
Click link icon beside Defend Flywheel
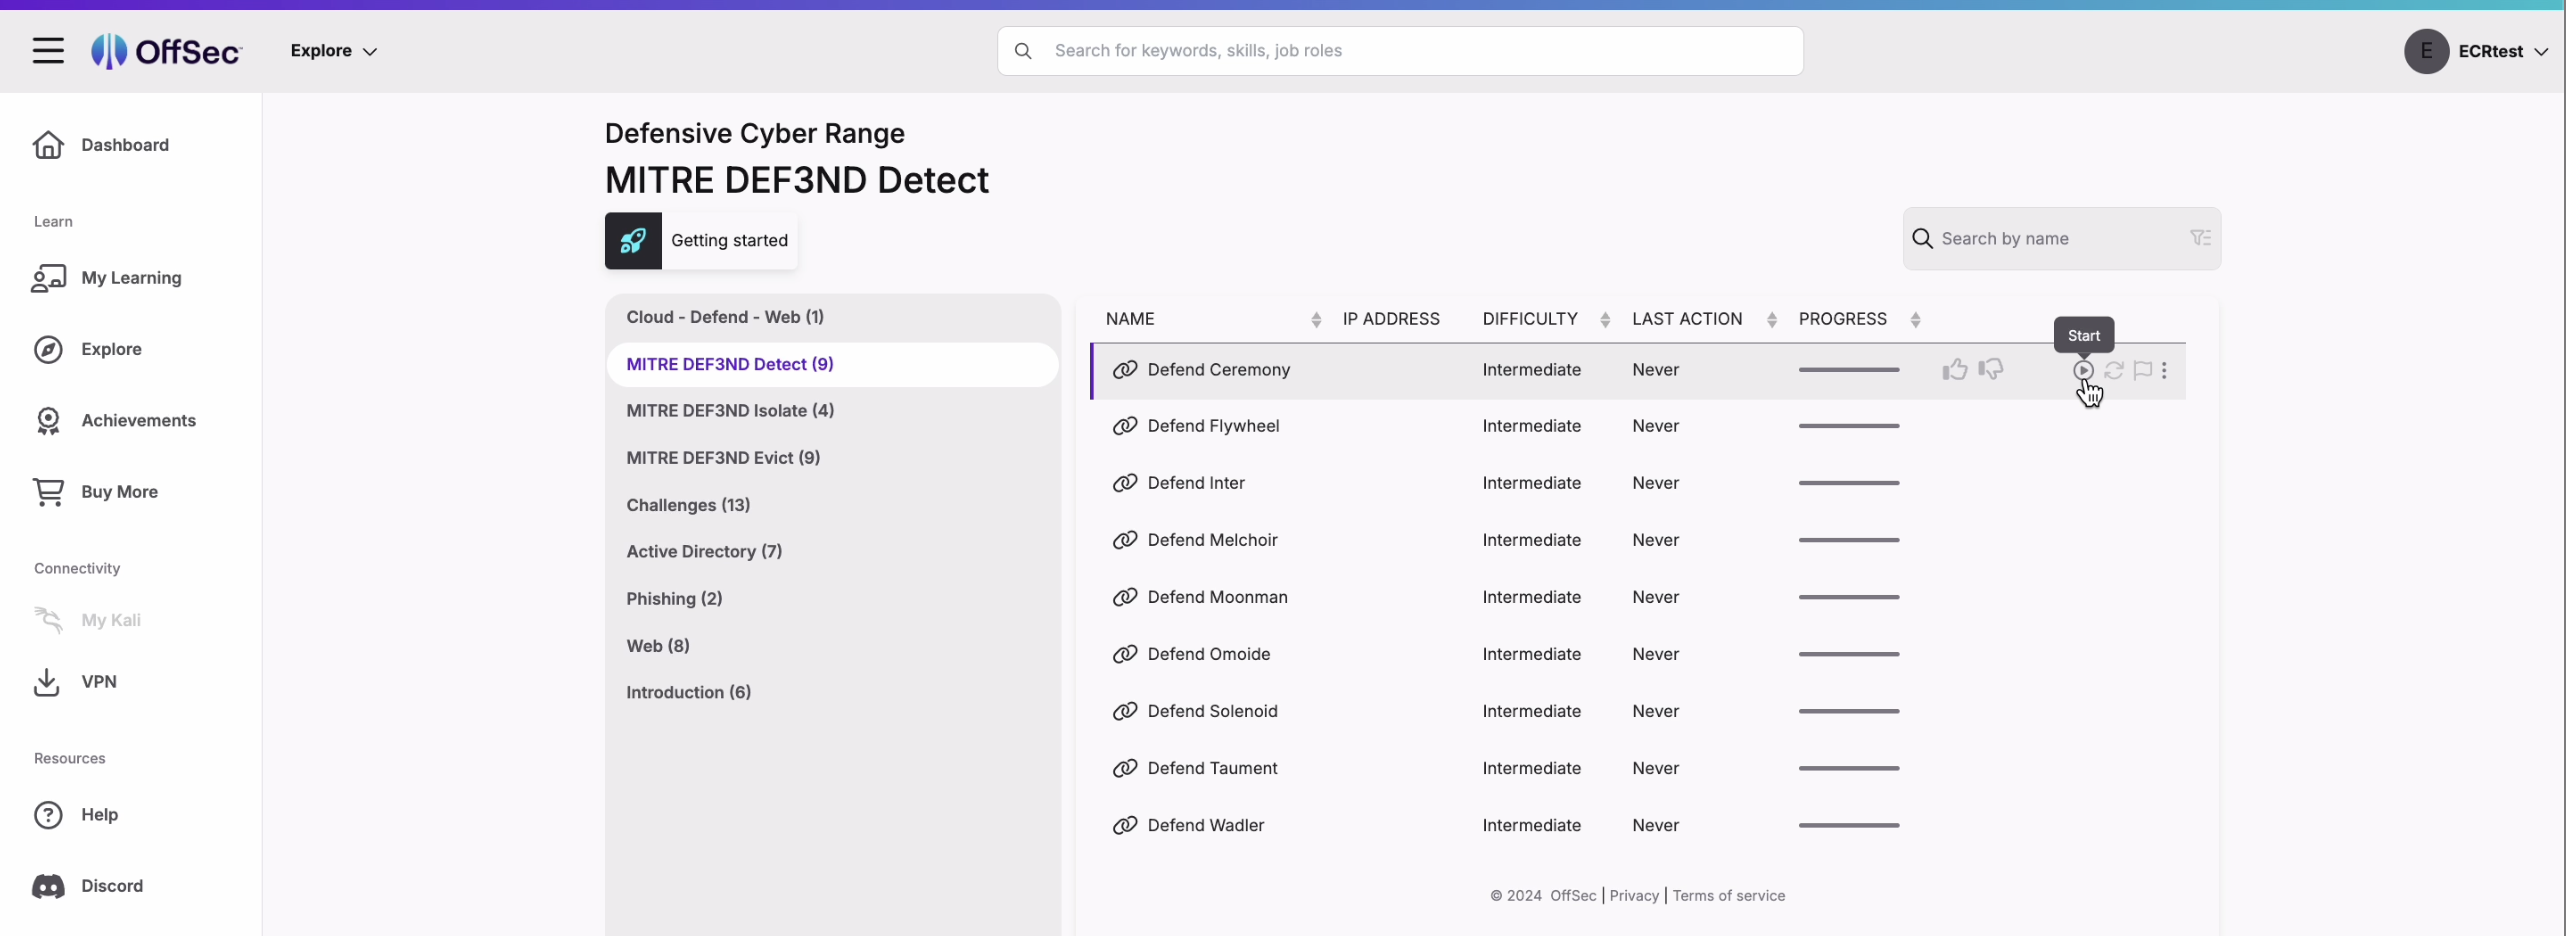[x=1125, y=426]
